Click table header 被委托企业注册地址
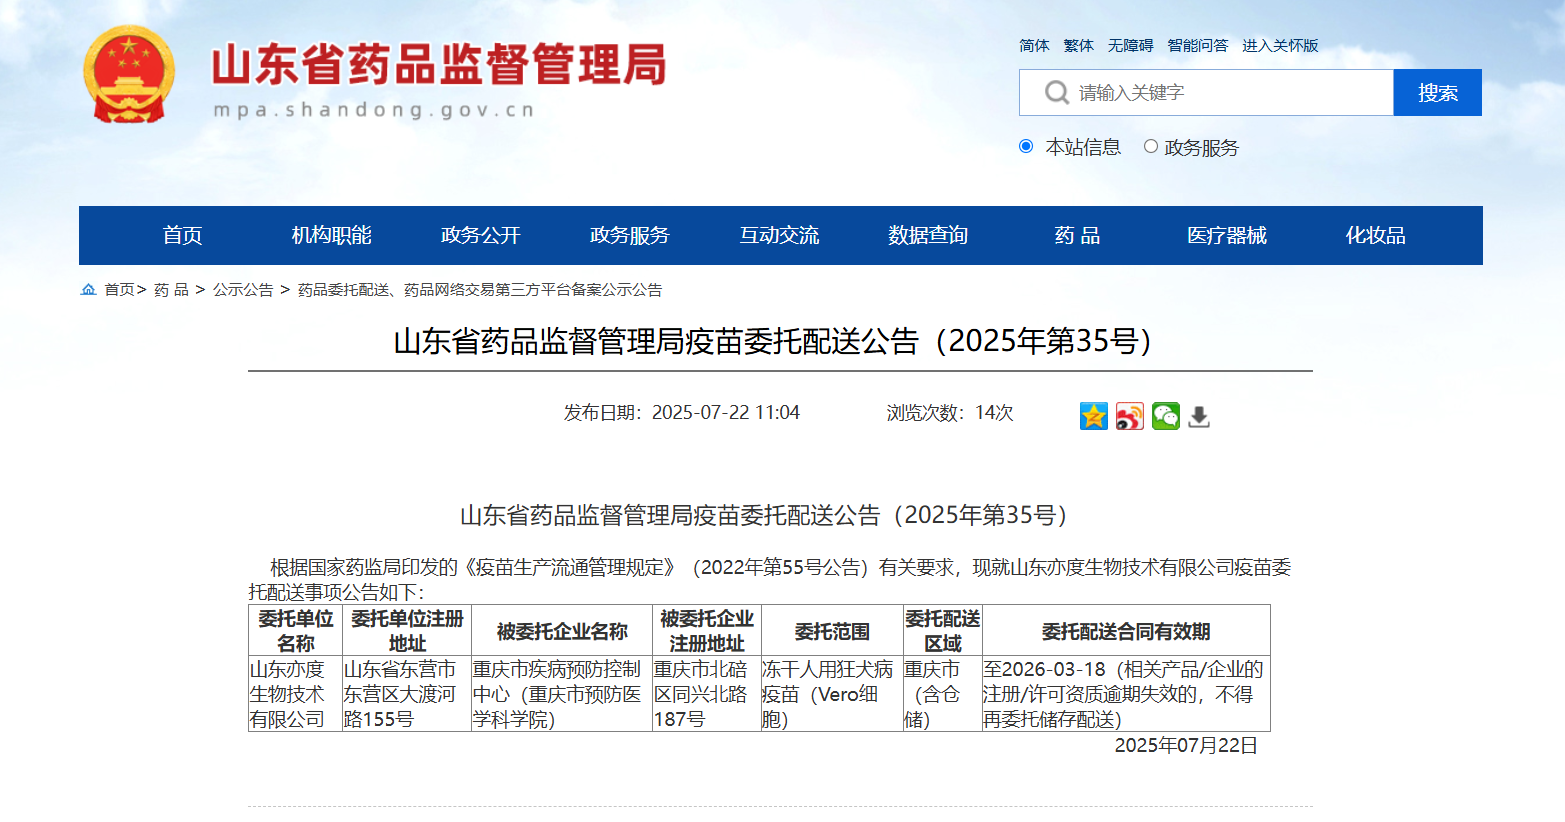Screen dimensions: 1565x822 click(x=707, y=631)
